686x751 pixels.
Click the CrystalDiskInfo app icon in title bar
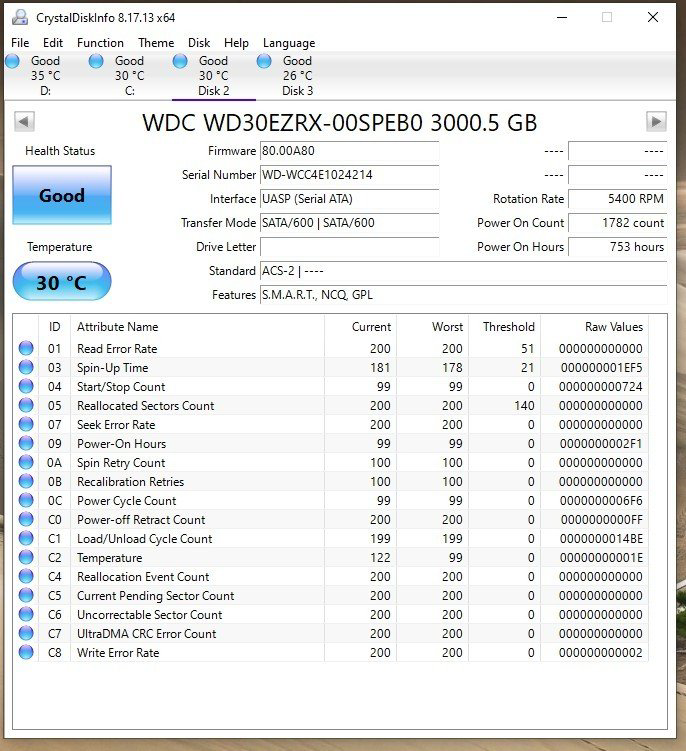pyautogui.click(x=20, y=17)
